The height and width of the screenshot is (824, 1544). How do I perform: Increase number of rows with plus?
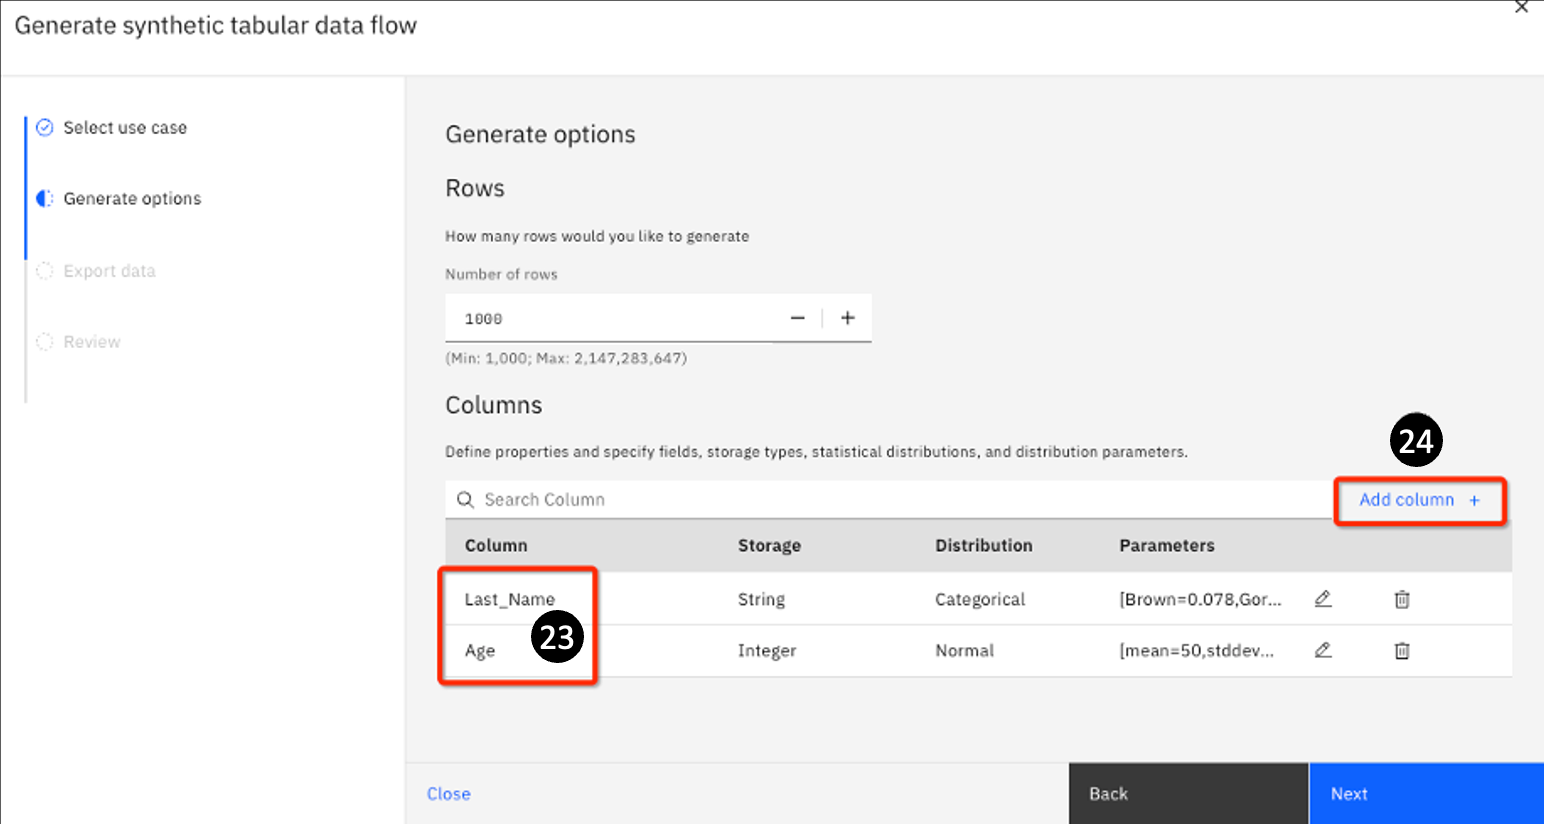(848, 318)
